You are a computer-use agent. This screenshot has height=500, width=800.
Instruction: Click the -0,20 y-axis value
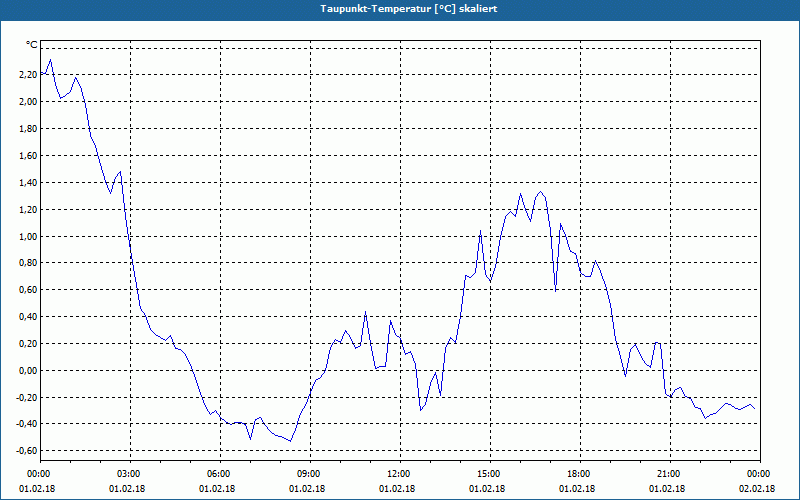[x=27, y=397]
